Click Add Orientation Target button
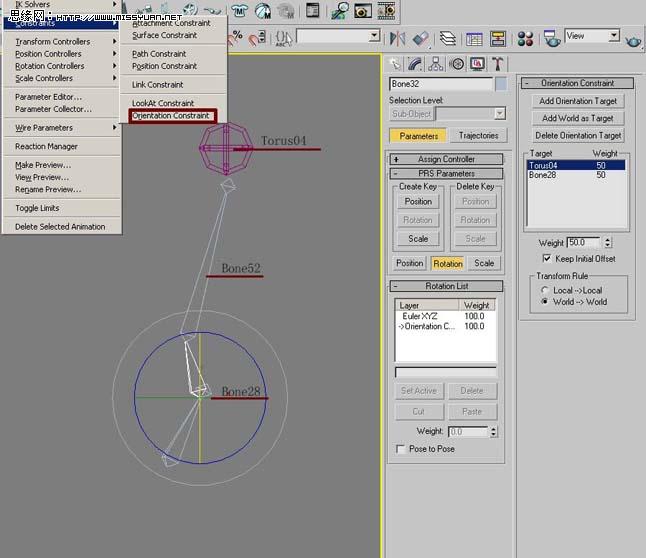The image size is (646, 558). click(x=578, y=101)
